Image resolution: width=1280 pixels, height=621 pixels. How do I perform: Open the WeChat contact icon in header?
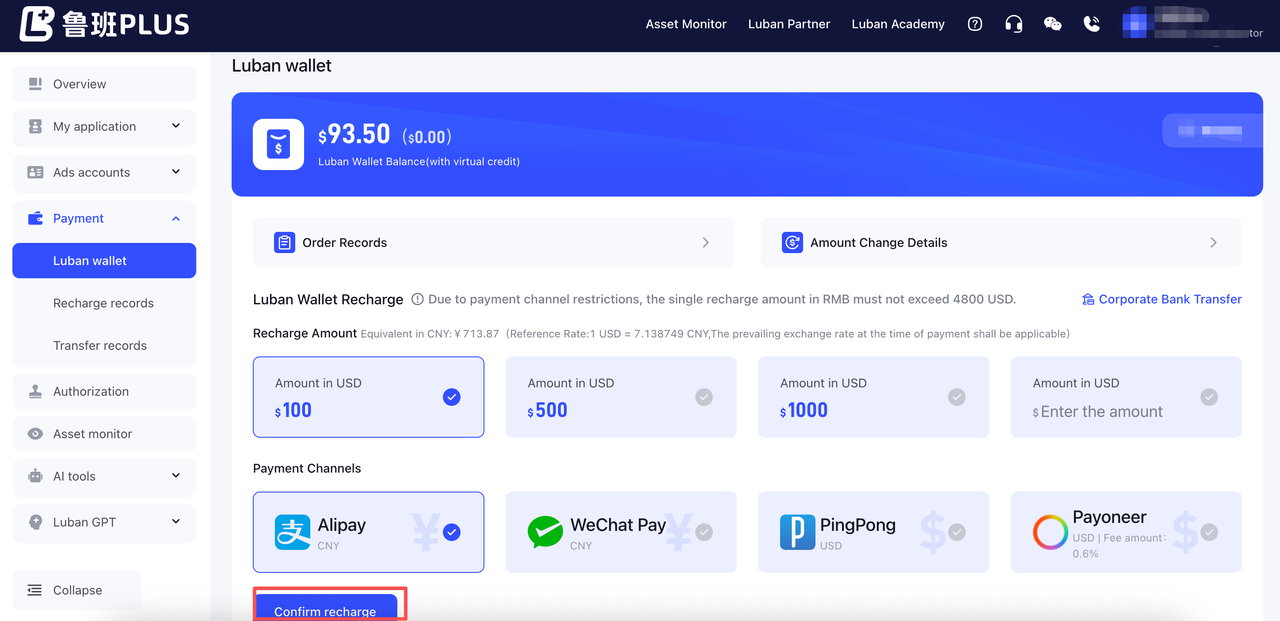tap(1053, 24)
